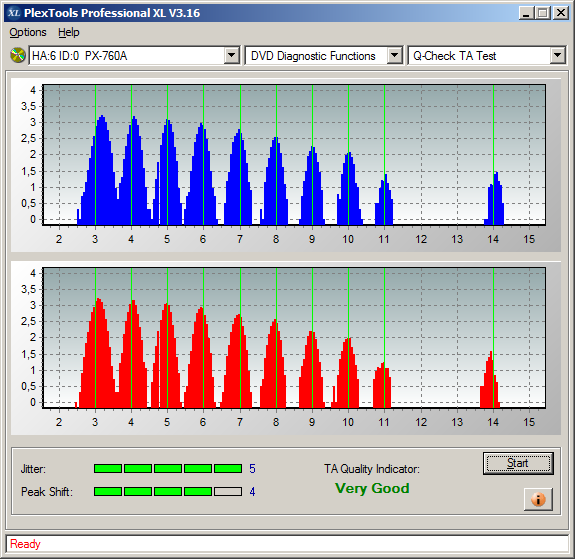Minimize the PlexTools window
This screenshot has width=575, height=559.
(526, 13)
